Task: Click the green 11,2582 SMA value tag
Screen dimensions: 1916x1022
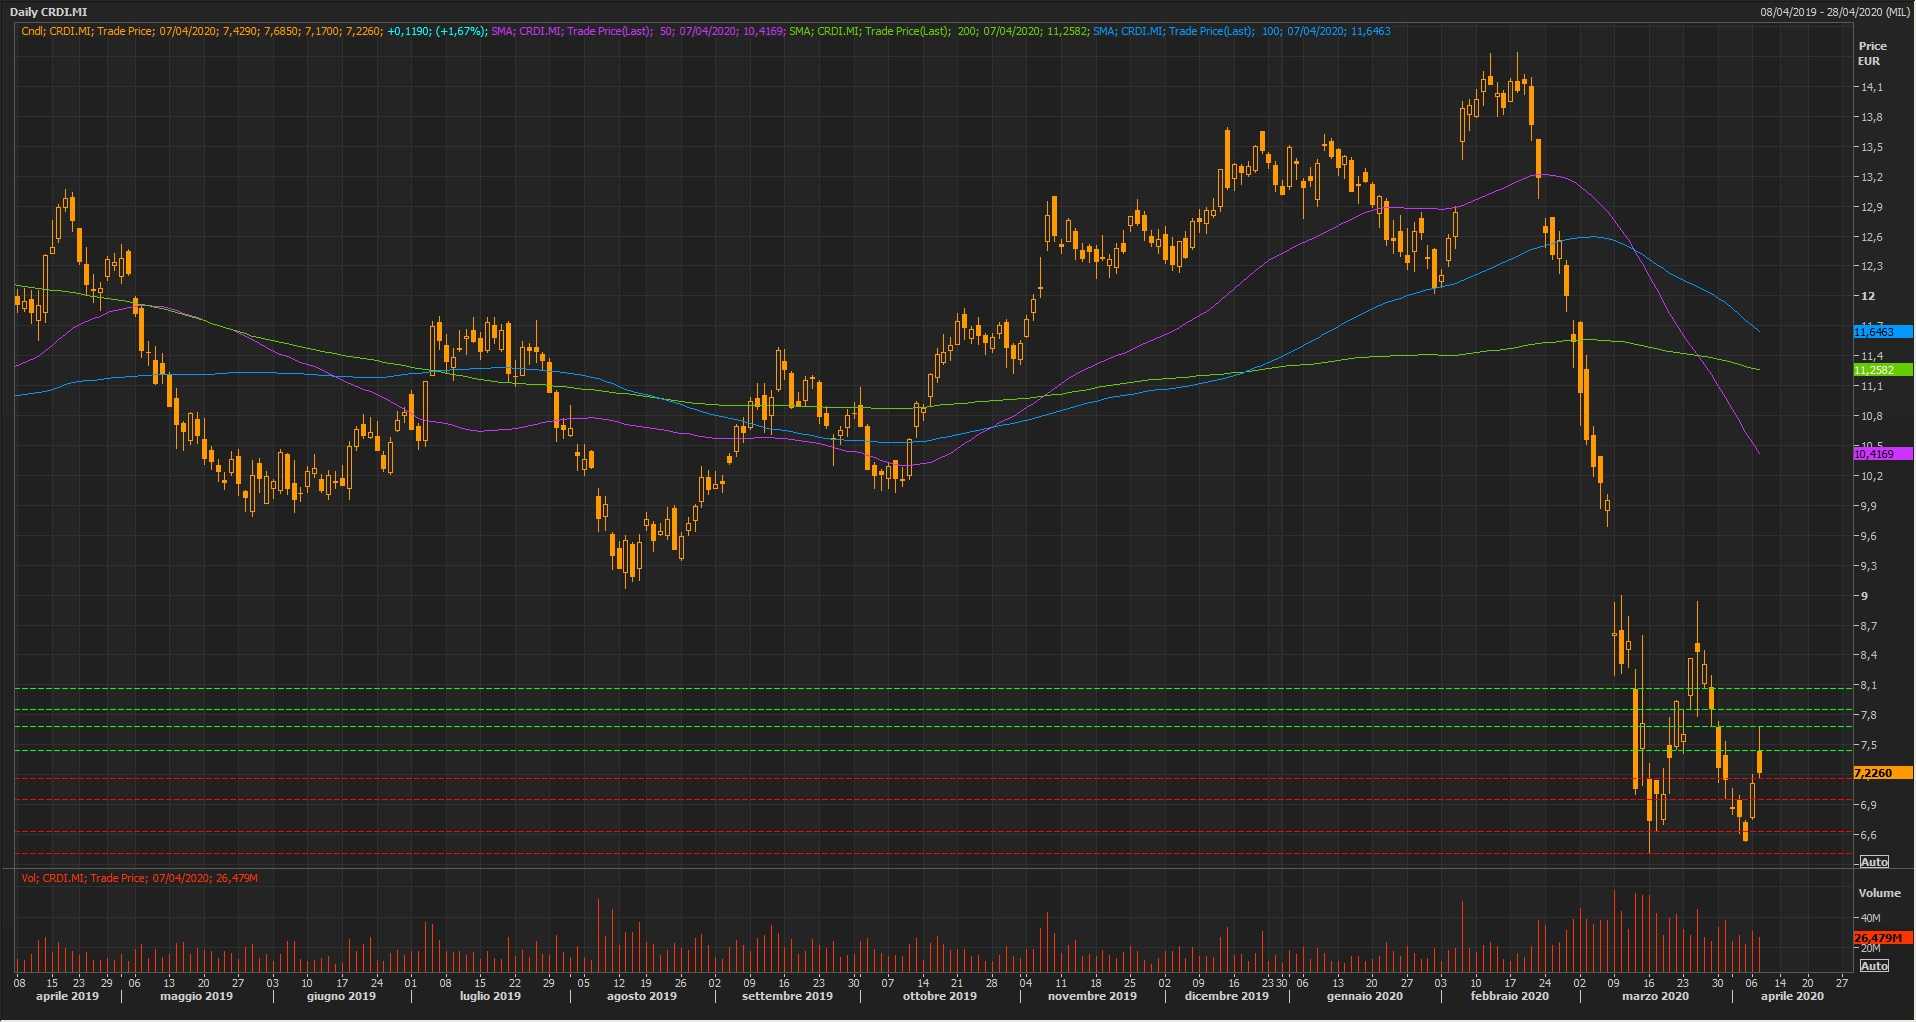Action: click(1881, 370)
